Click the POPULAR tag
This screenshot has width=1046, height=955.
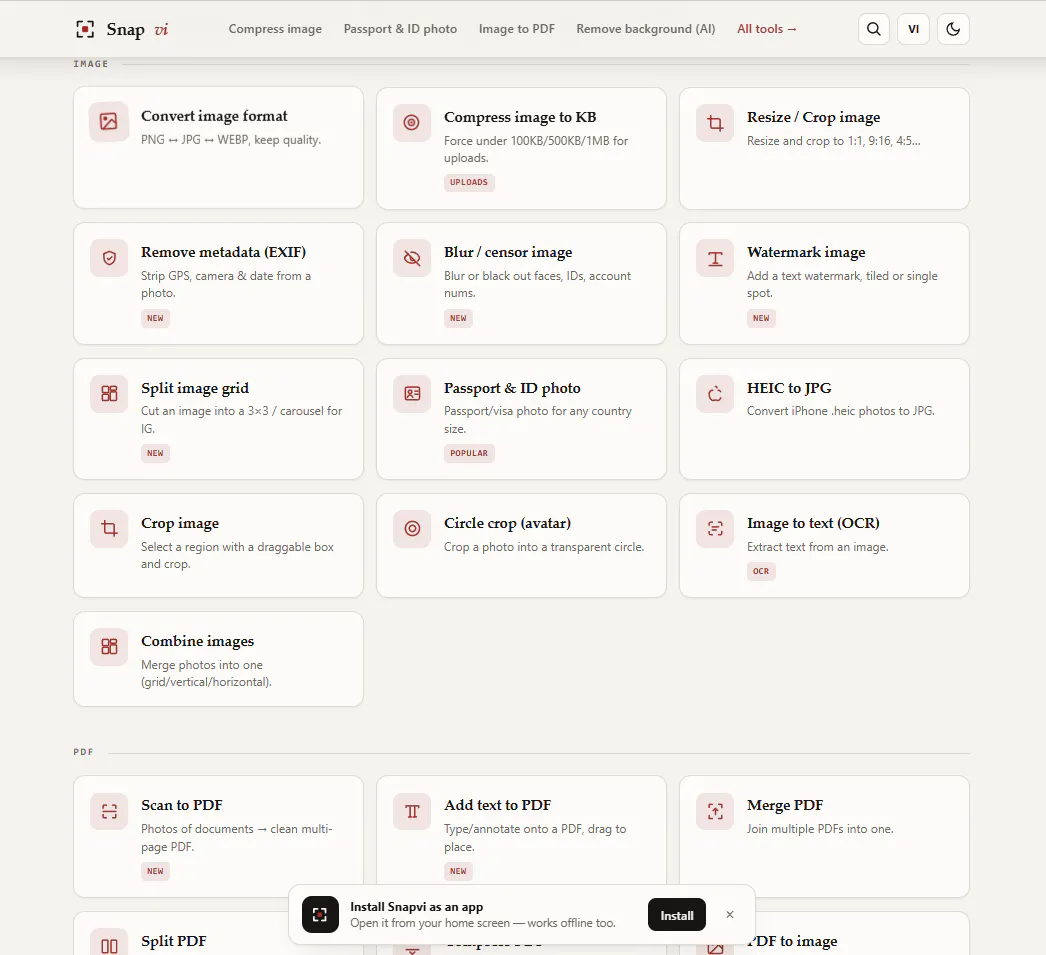pyautogui.click(x=469, y=453)
